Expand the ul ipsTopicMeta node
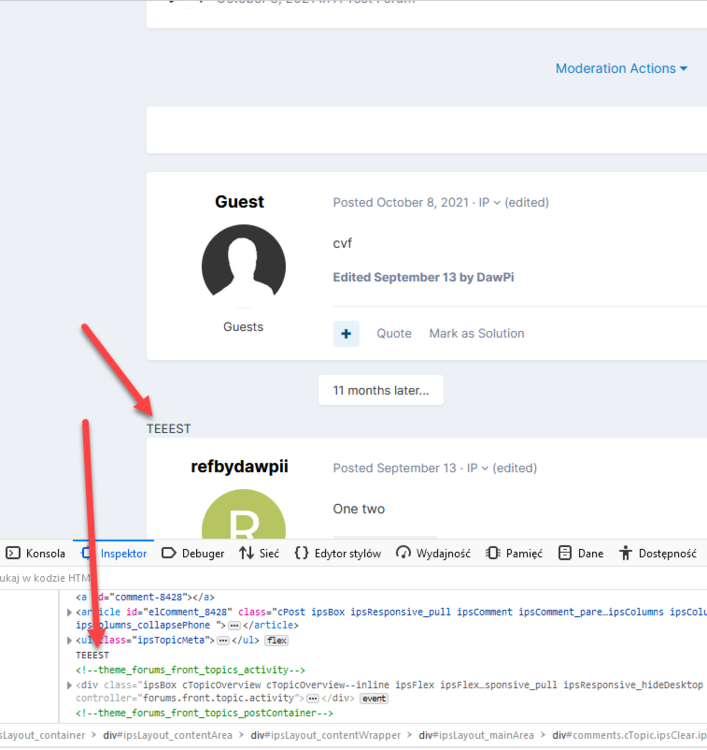707x750 pixels. coord(69,640)
